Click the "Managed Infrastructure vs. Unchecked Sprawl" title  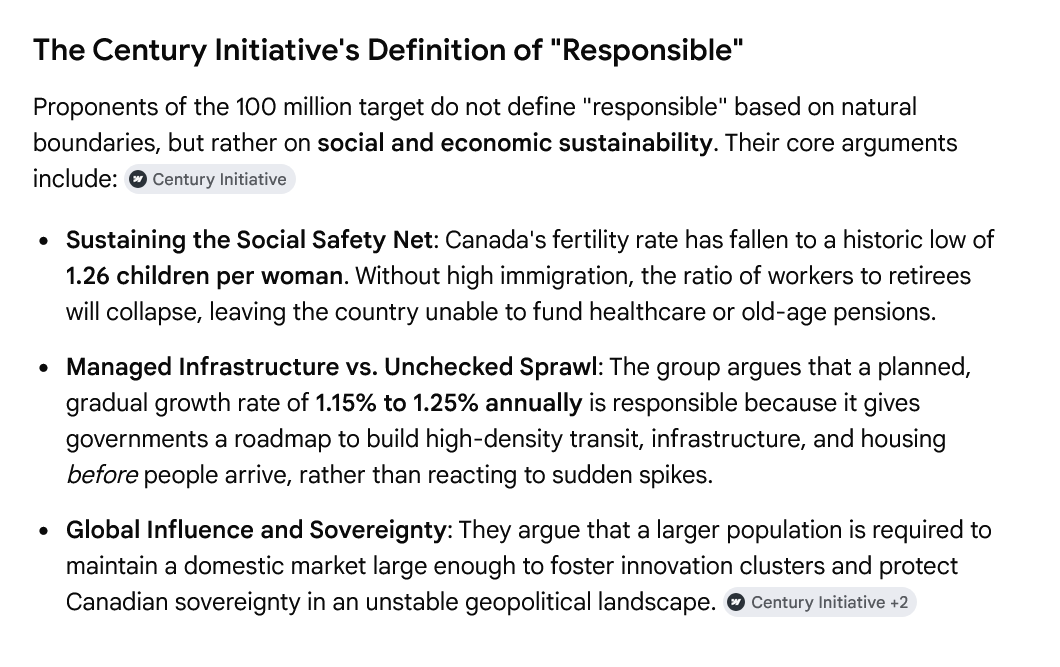tap(332, 367)
